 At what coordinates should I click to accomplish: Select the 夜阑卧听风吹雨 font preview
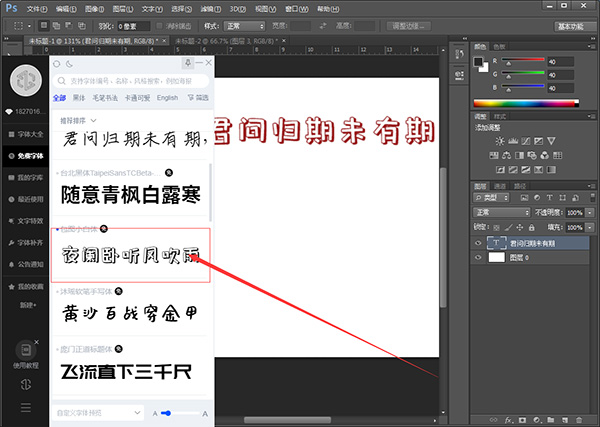pyautogui.click(x=130, y=257)
